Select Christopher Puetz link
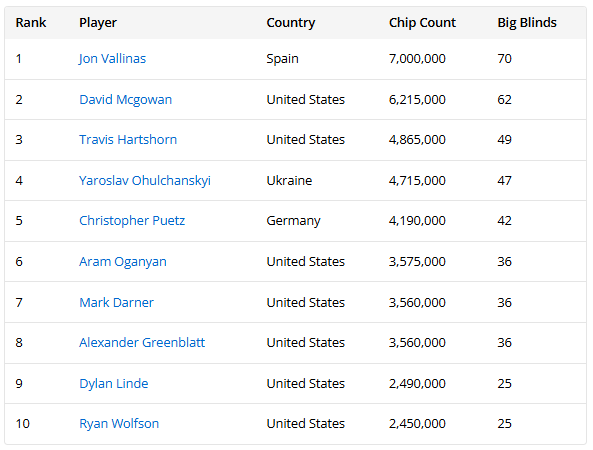This screenshot has width=593, height=450. point(132,221)
